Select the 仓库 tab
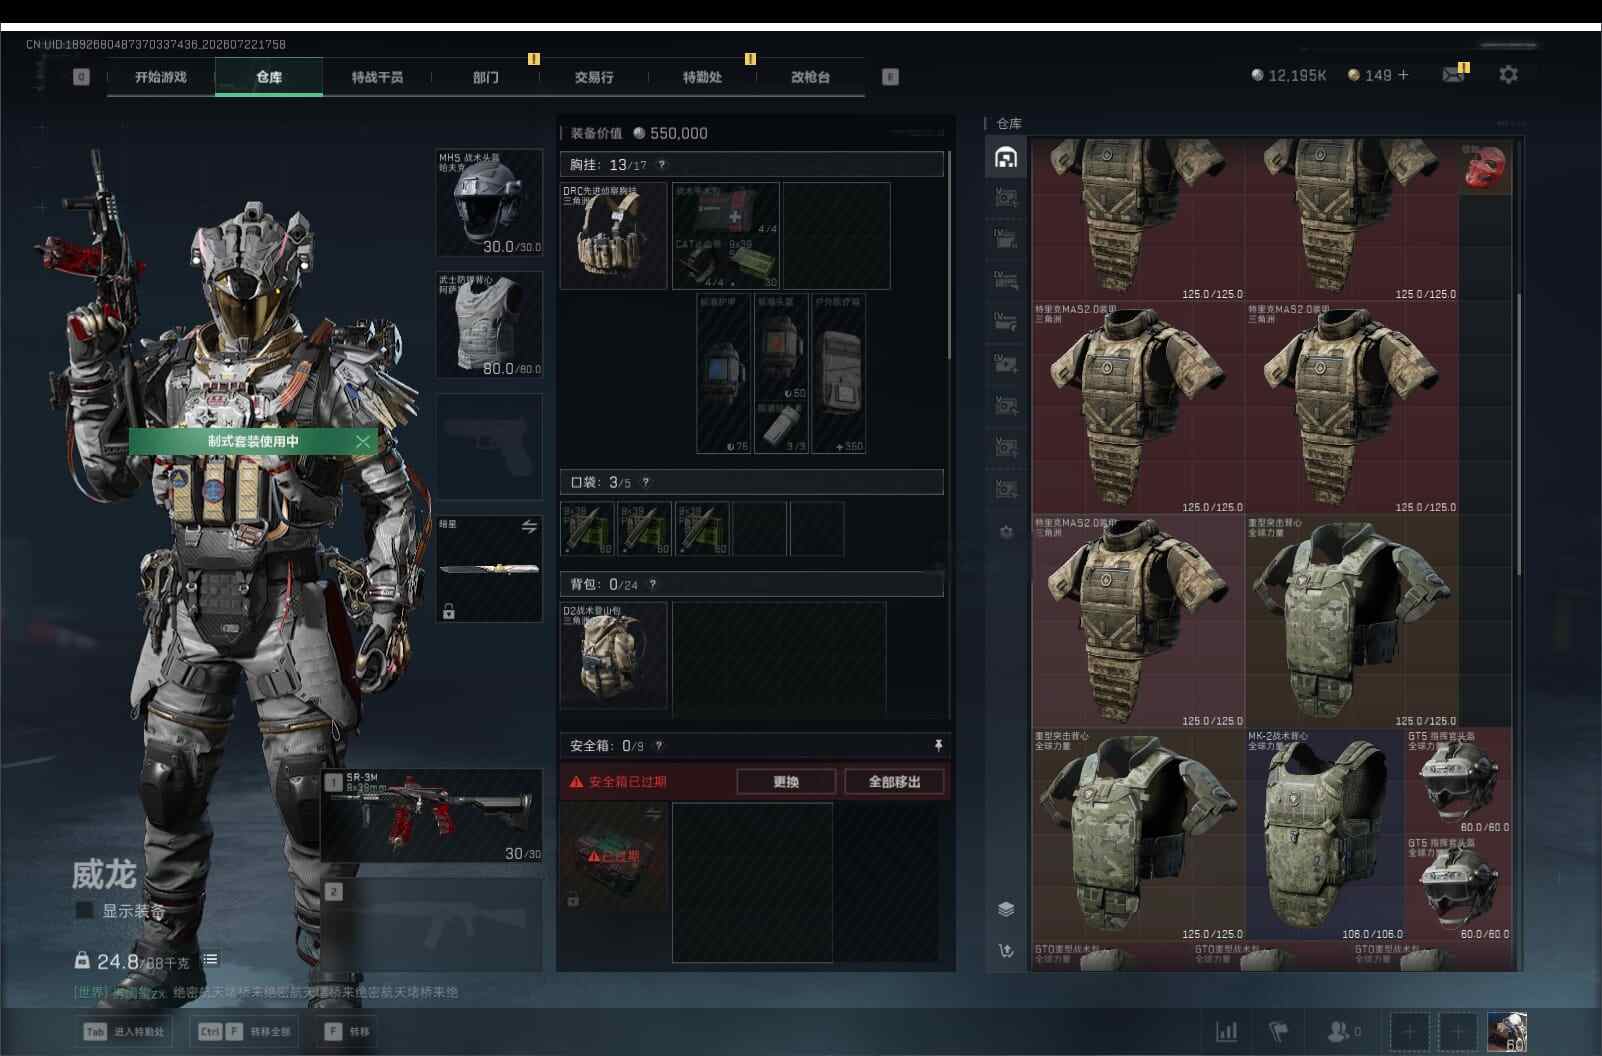The height and width of the screenshot is (1056, 1602). coord(269,77)
